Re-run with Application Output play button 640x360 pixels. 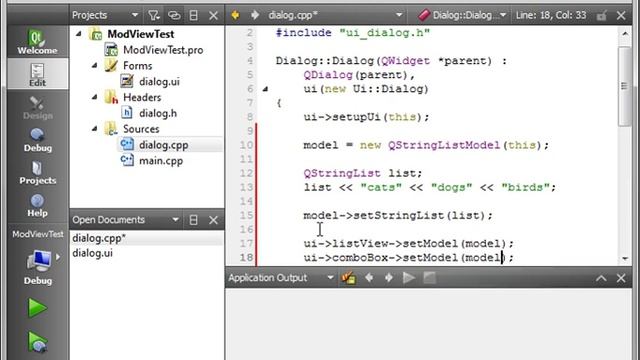click(409, 278)
